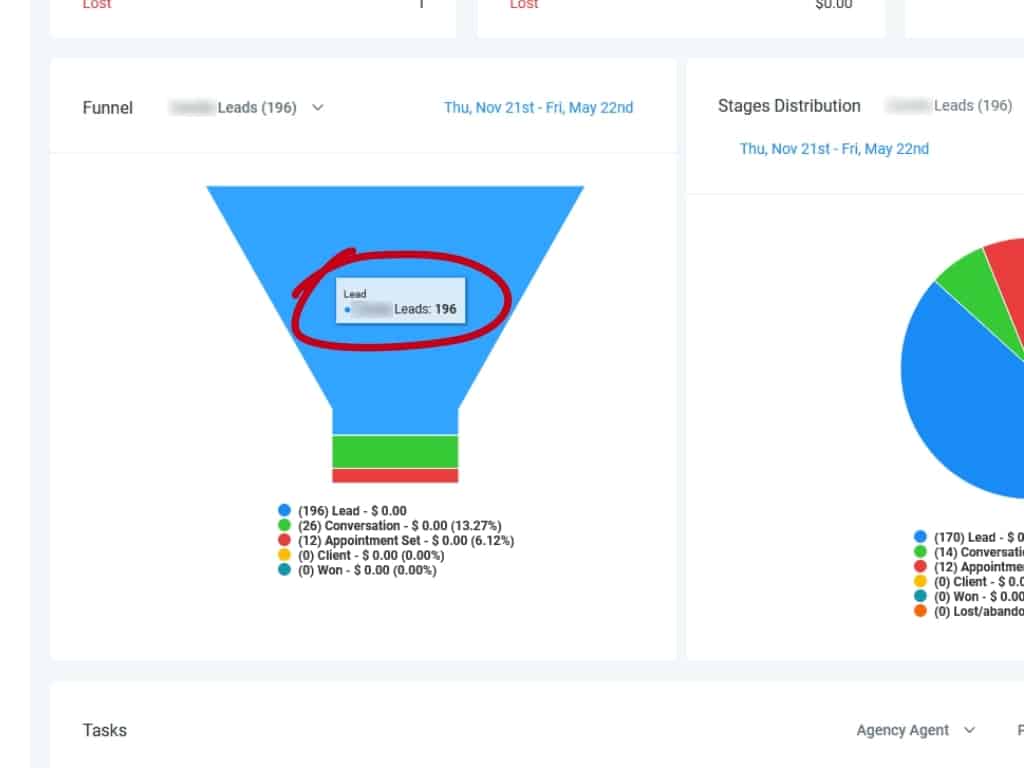The width and height of the screenshot is (1024, 768).
Task: Toggle Appointment Set red dot in Funnel legend
Action: 285,541
